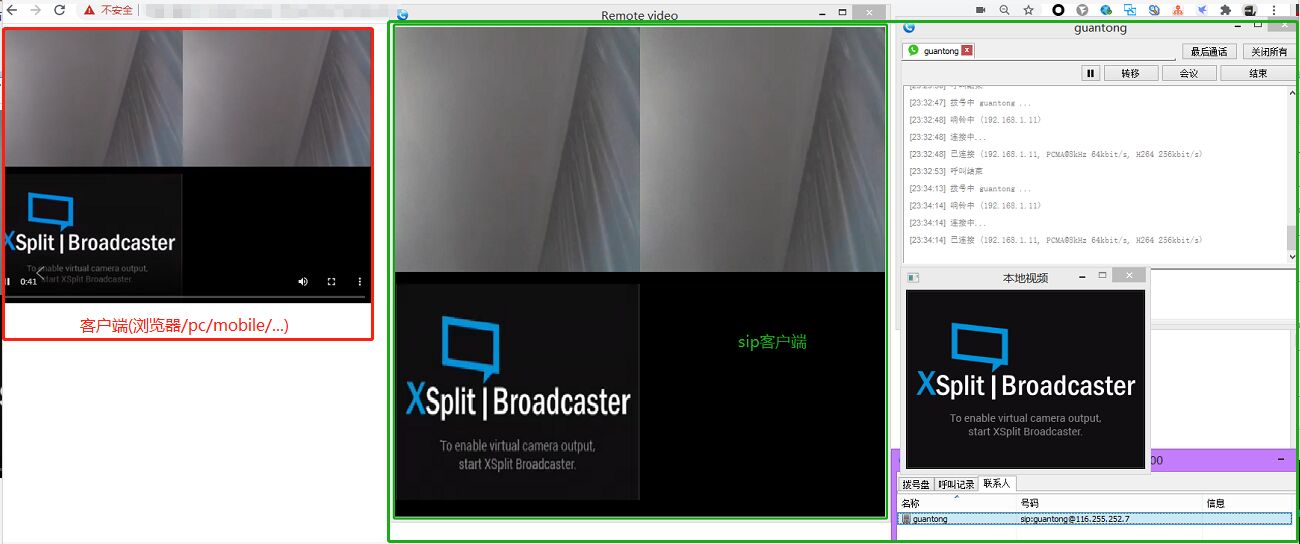This screenshot has height=544, width=1300.
Task: Click the last 已连接 log line at 23:34:14
Action: [x=1055, y=240]
